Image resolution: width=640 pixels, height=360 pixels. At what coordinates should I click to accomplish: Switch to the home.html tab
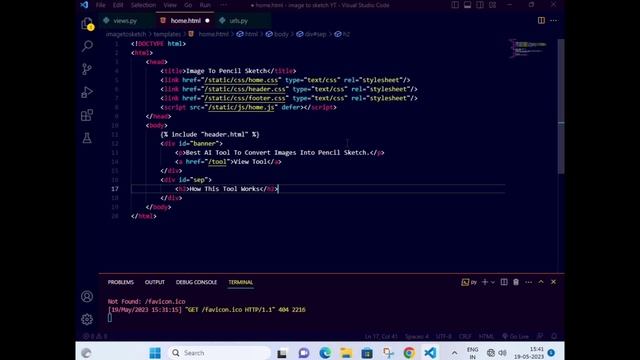pos(185,20)
